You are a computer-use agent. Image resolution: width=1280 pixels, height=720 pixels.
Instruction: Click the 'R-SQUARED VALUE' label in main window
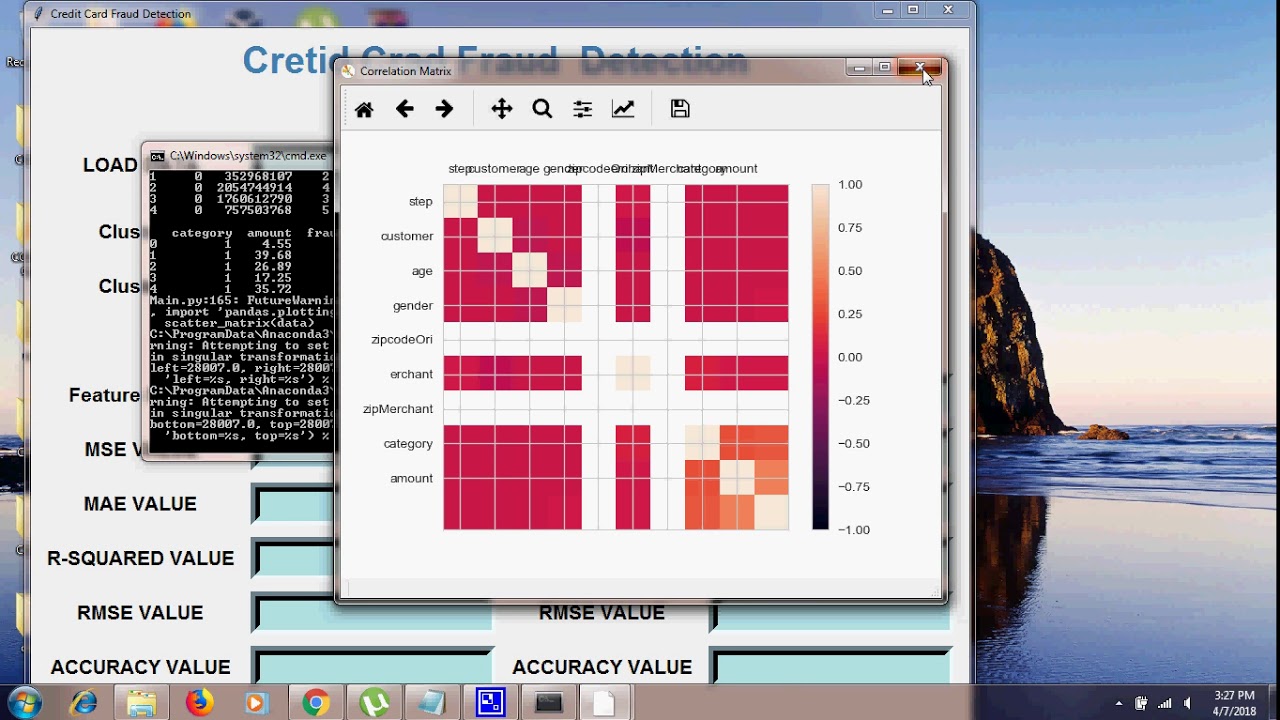[x=141, y=558]
